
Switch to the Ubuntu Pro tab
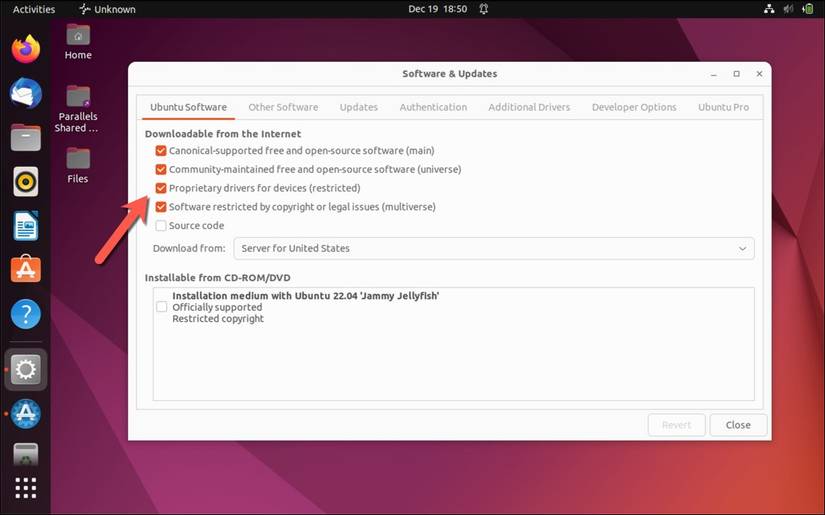[x=723, y=107]
